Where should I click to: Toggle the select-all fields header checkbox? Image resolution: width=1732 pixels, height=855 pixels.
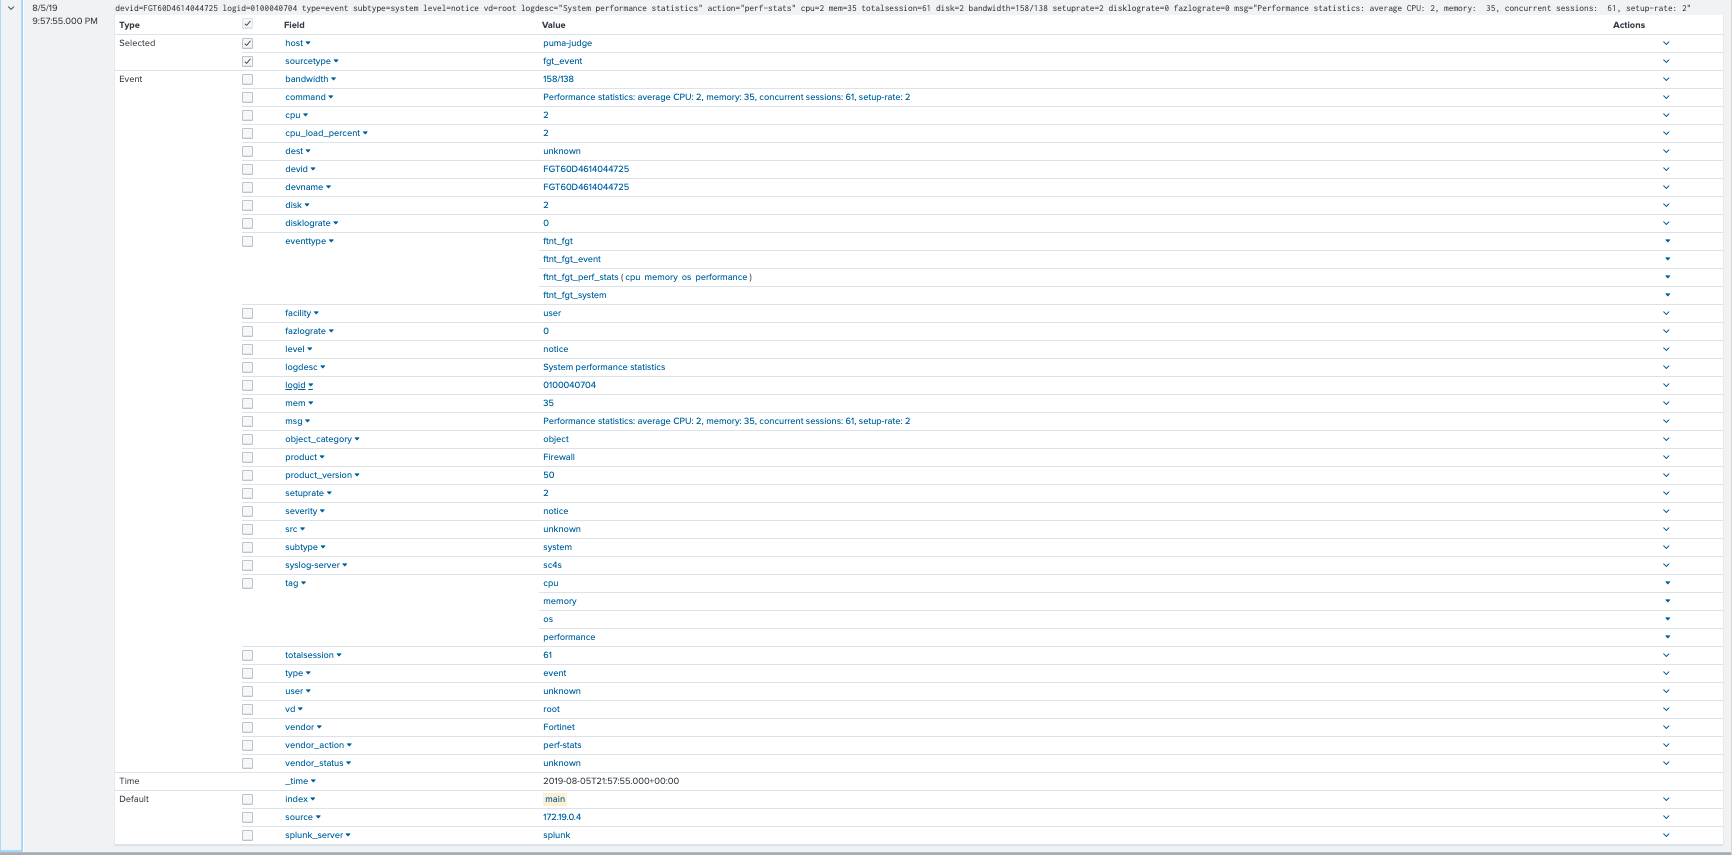point(247,24)
